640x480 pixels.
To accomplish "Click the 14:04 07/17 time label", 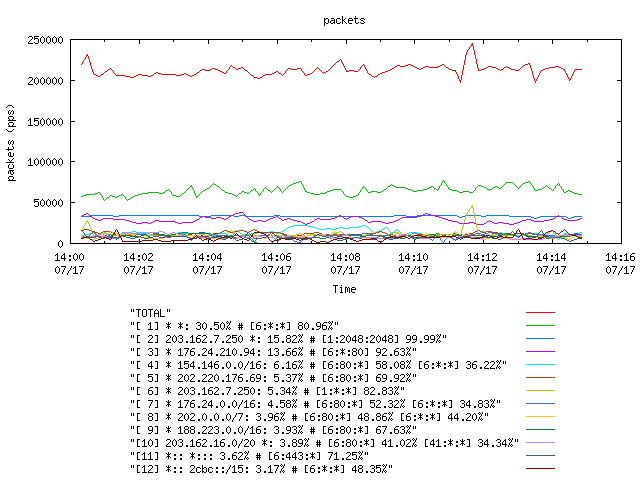I will pos(207,264).
